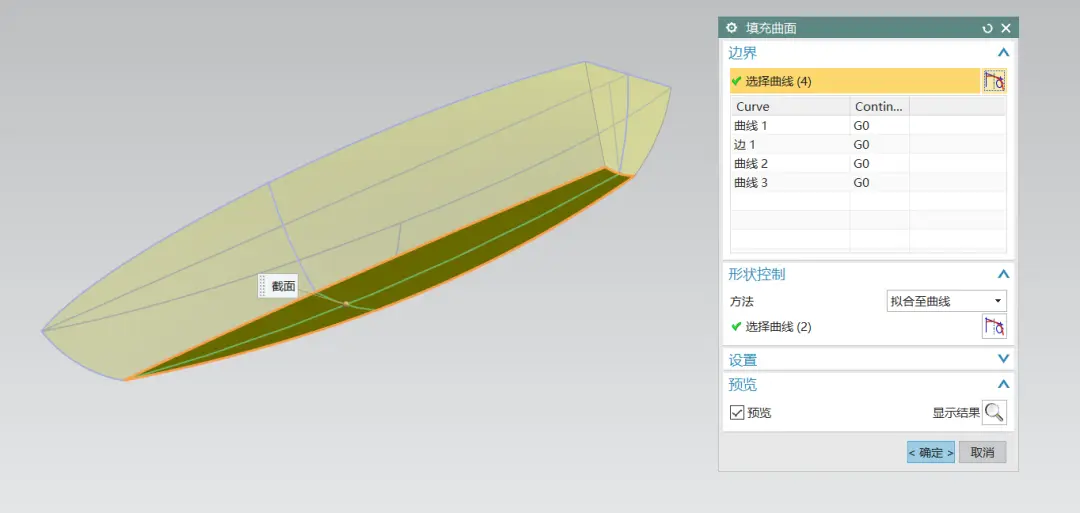Click G0 continuity for 曲线 2

click(x=862, y=164)
